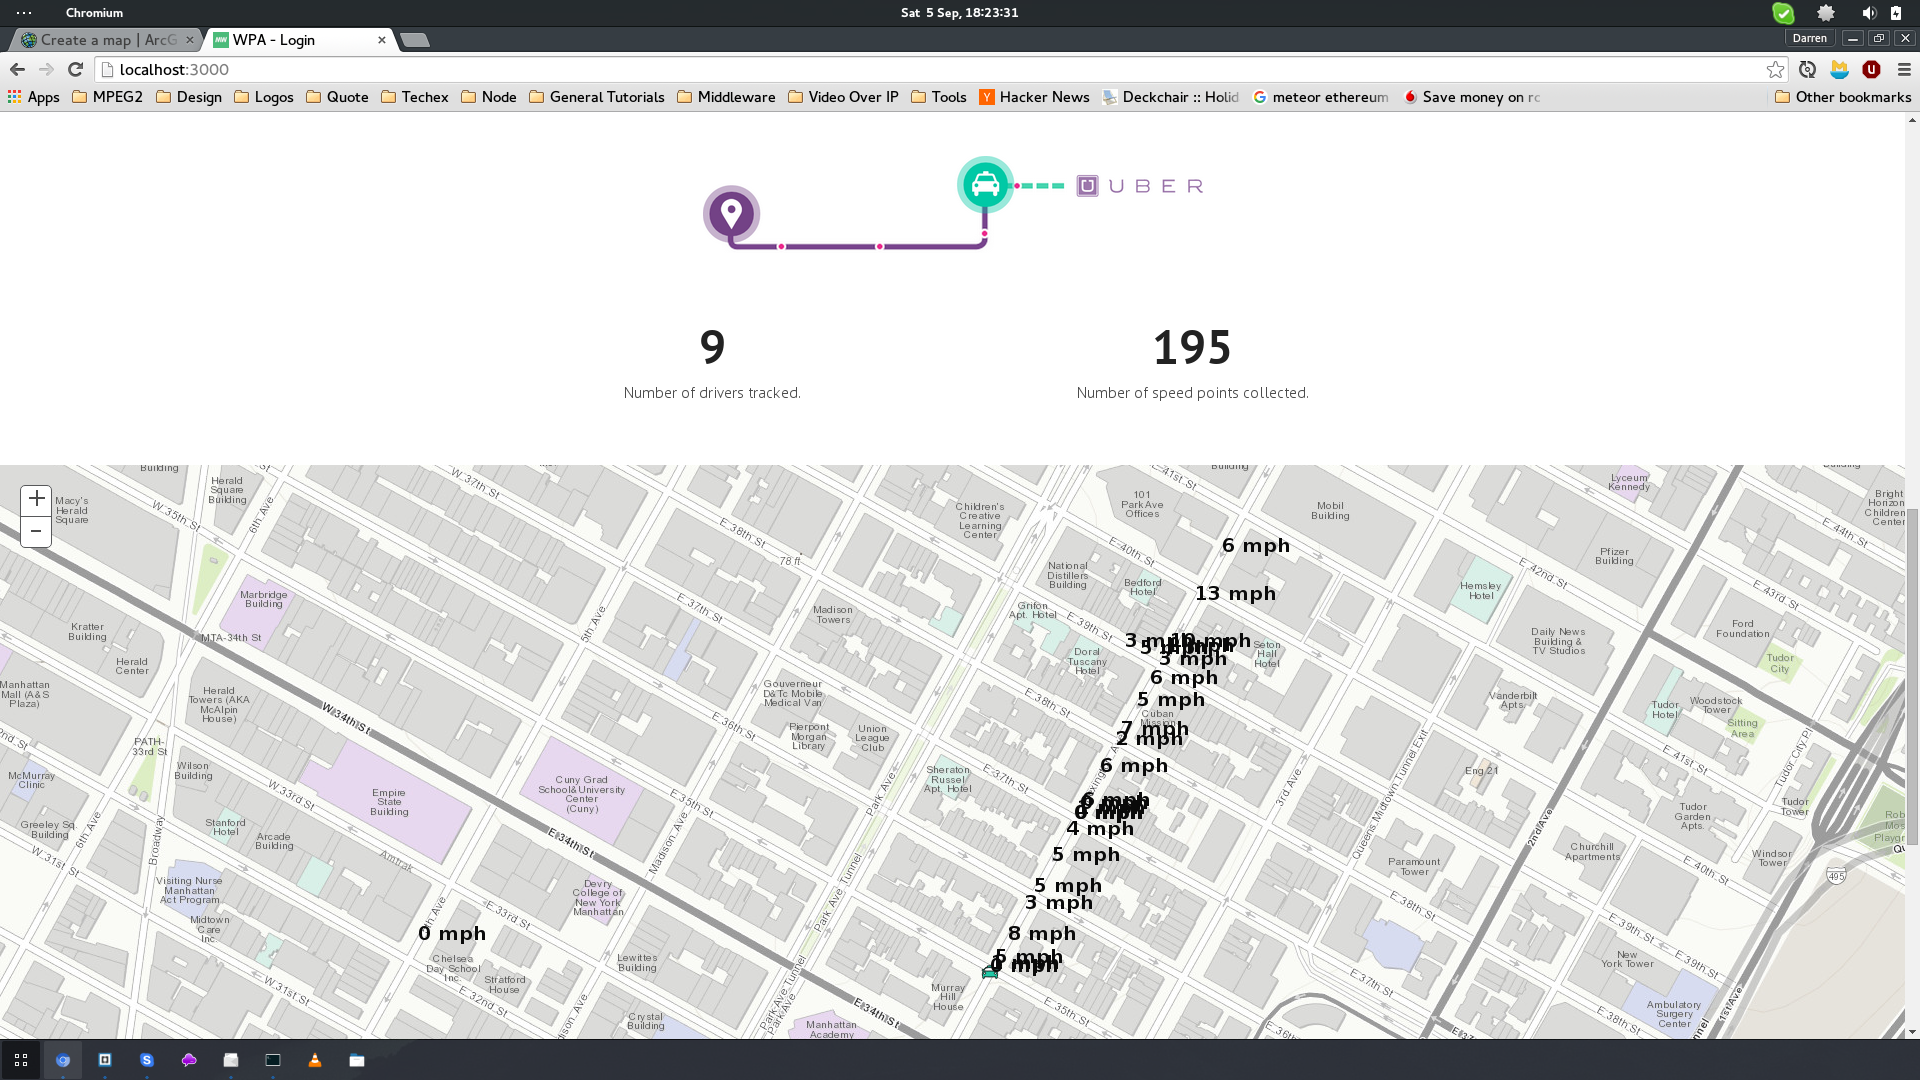Zoom in on the map
The image size is (1920, 1080).
pos(36,499)
